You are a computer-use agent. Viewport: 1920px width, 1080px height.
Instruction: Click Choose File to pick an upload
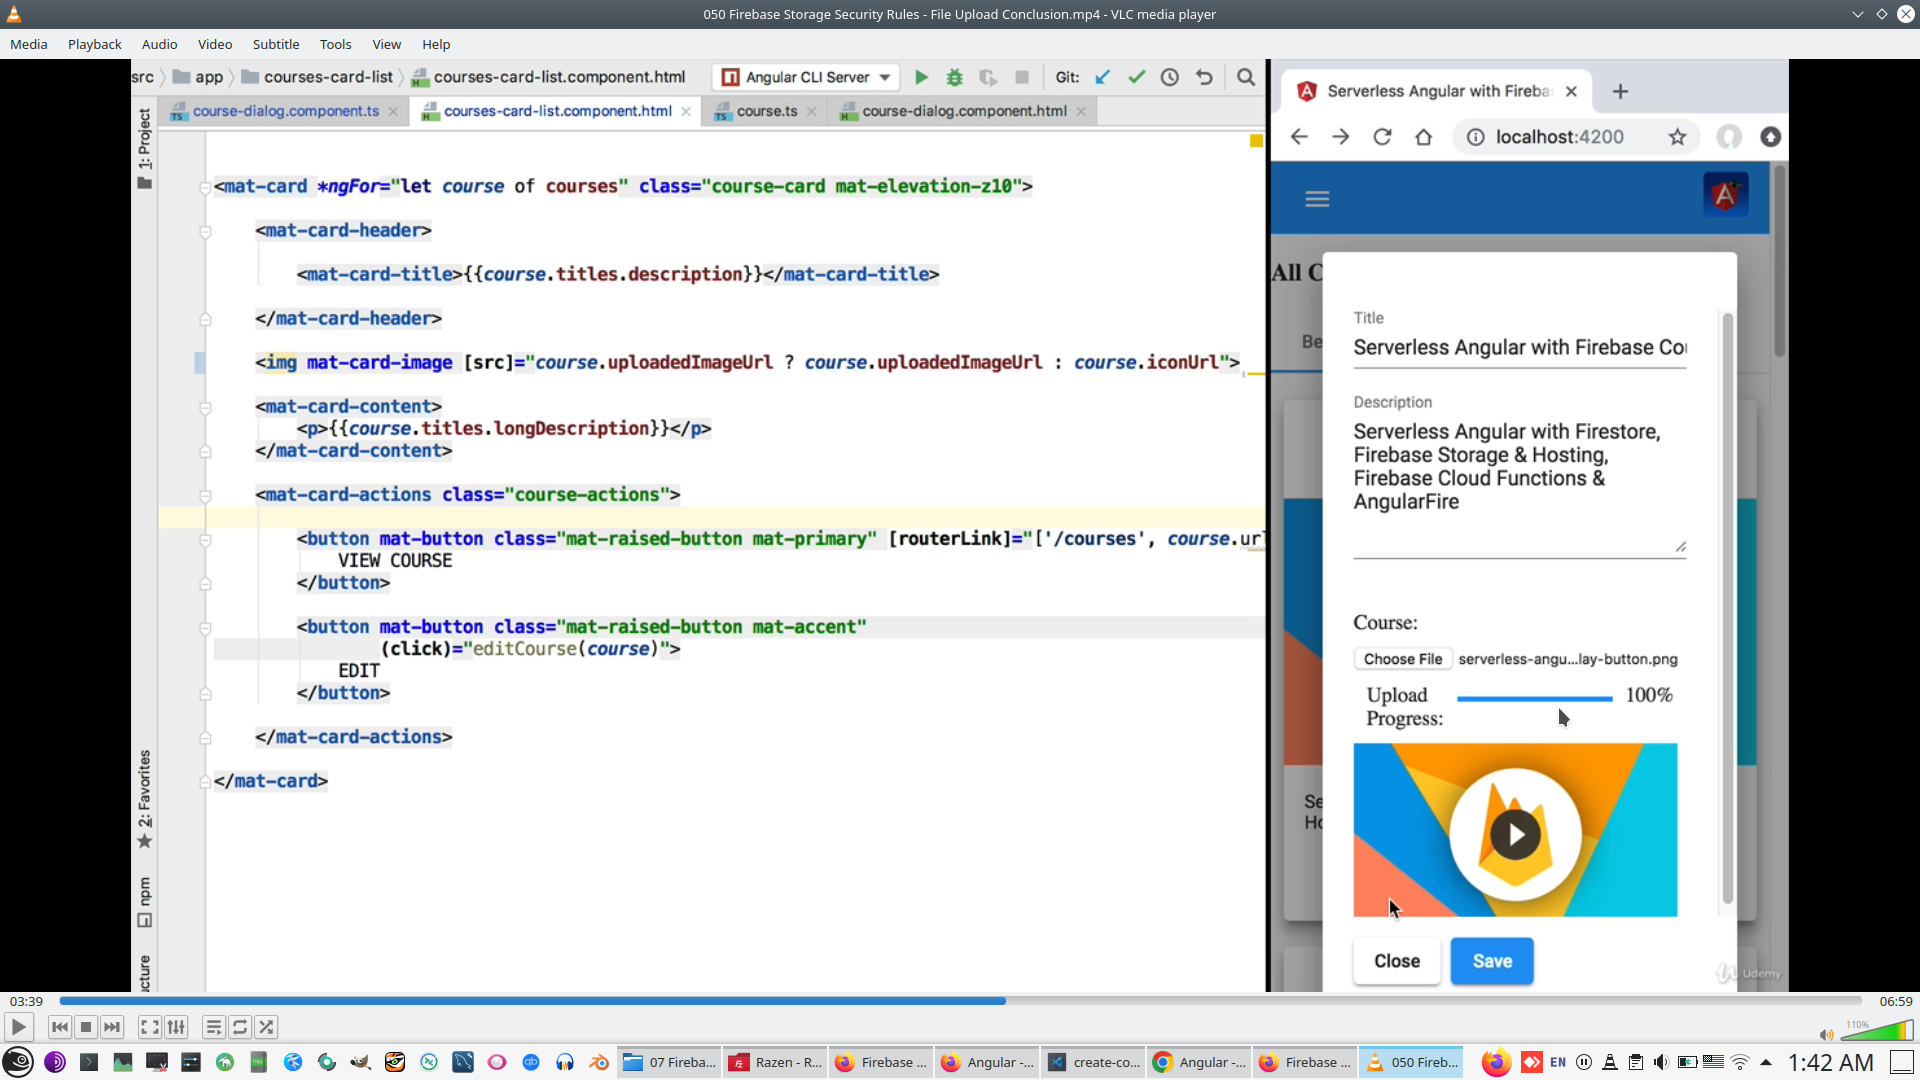[x=1403, y=658]
